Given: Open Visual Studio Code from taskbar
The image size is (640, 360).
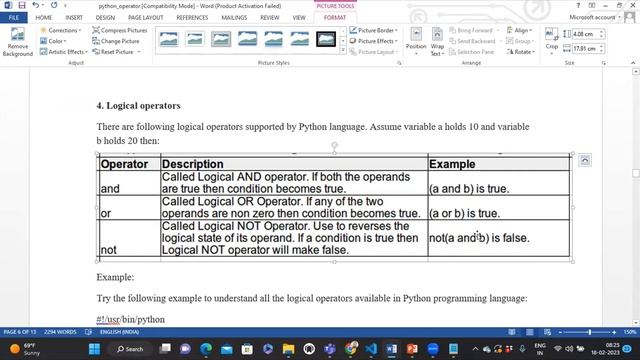Looking at the screenshot, I should coord(371,349).
